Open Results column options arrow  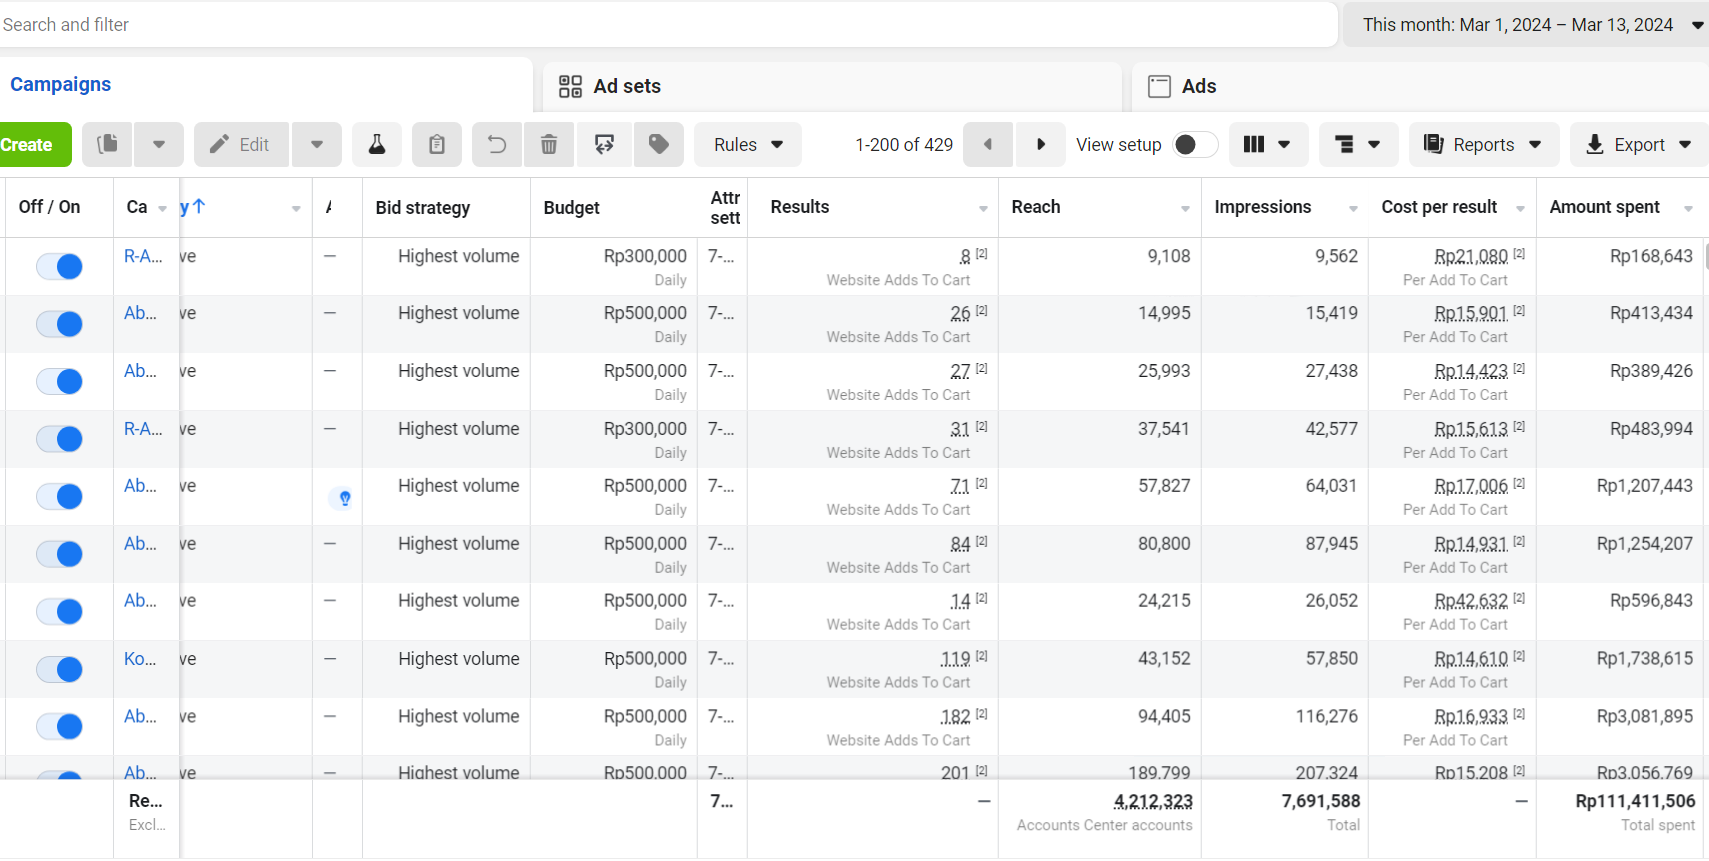983,209
